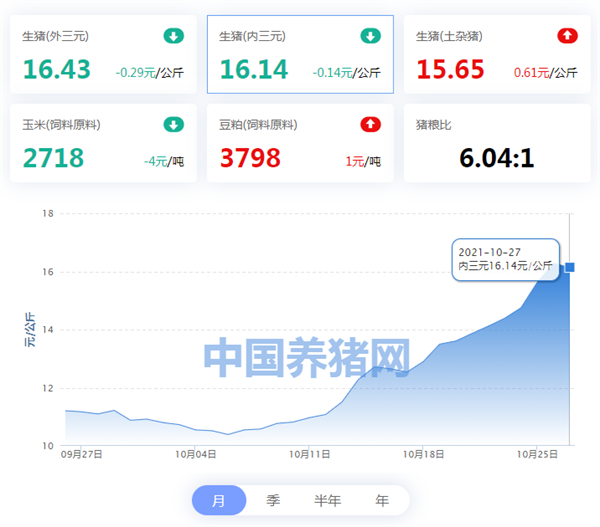
Task: Click the green down arrow on 生猪(外三元) card
Action: click(174, 36)
